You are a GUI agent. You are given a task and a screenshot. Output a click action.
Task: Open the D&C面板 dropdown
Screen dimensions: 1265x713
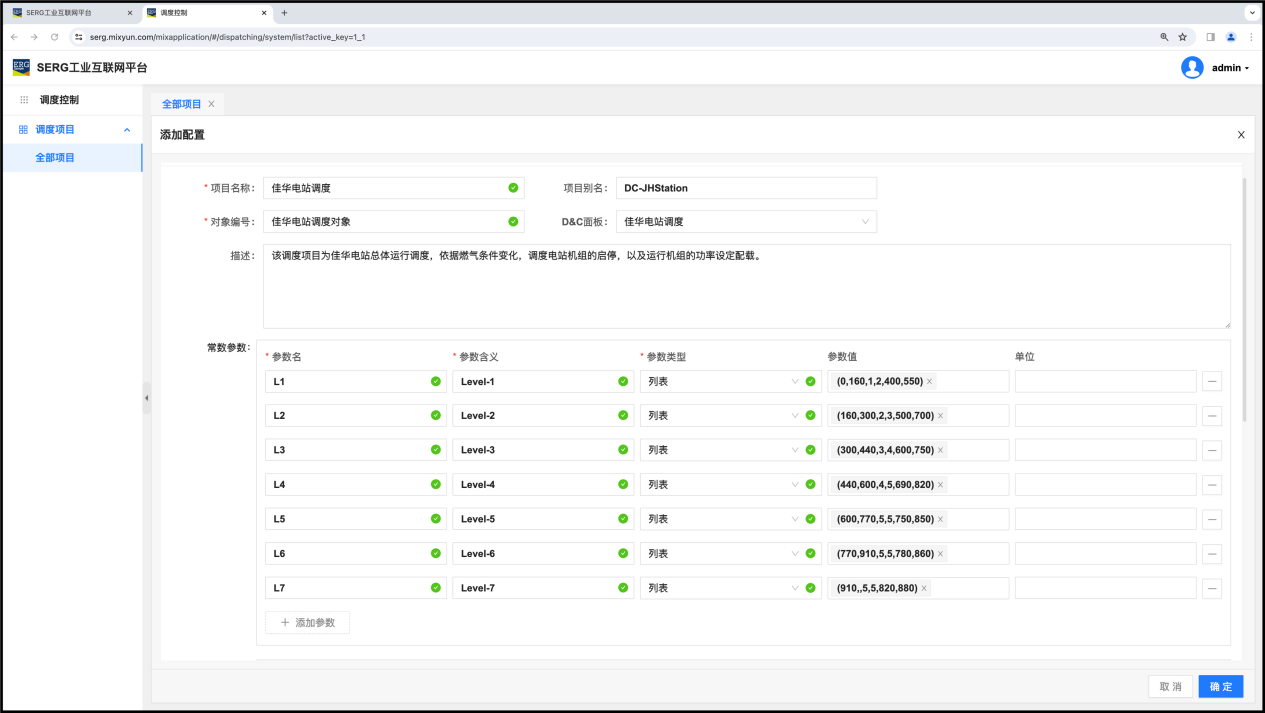click(746, 222)
